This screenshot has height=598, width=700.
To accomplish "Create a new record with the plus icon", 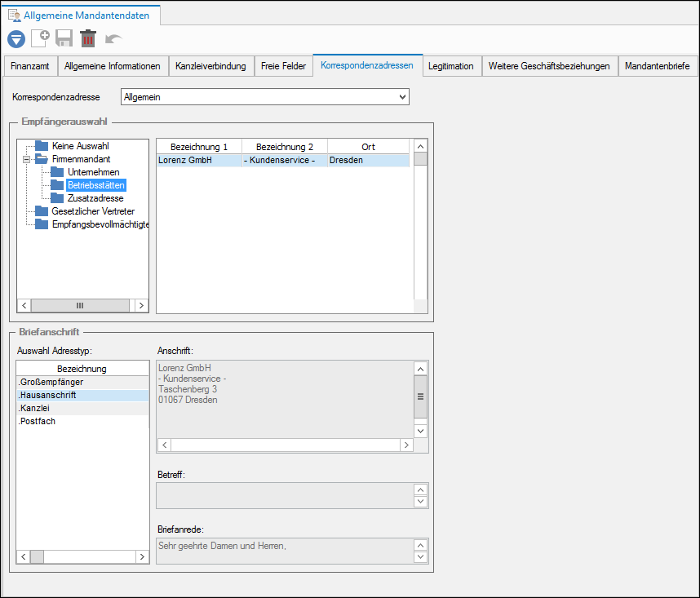I will point(41,38).
